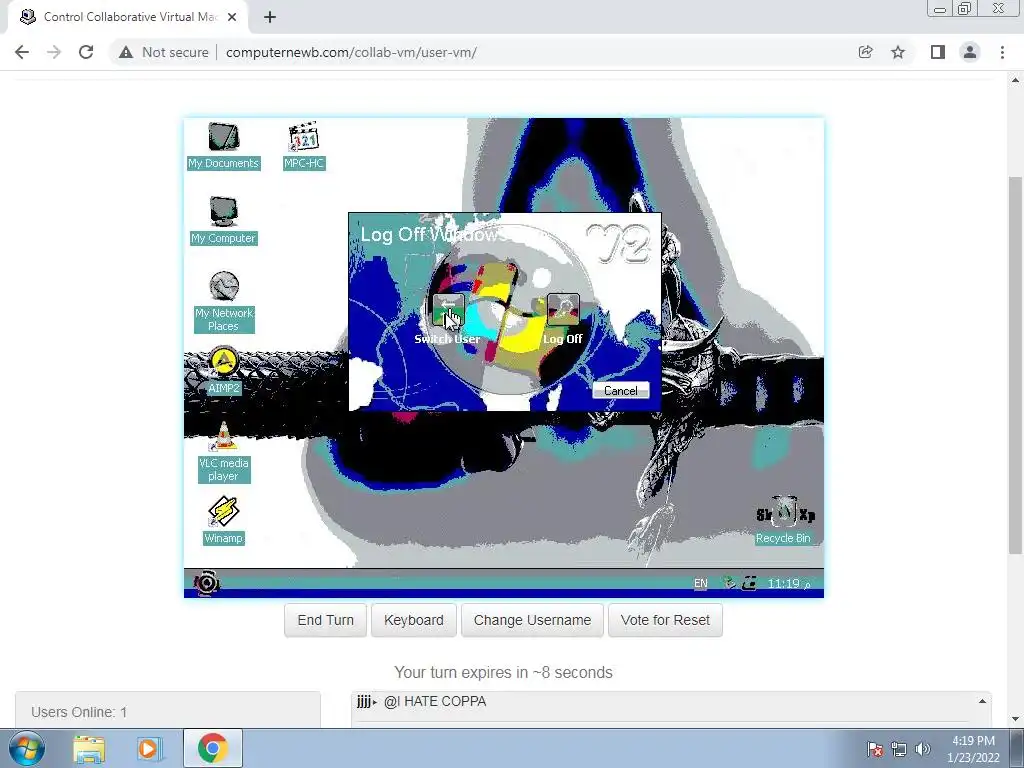Screen dimensions: 1024x768
Task: Click the Switch User icon
Action: (448, 310)
